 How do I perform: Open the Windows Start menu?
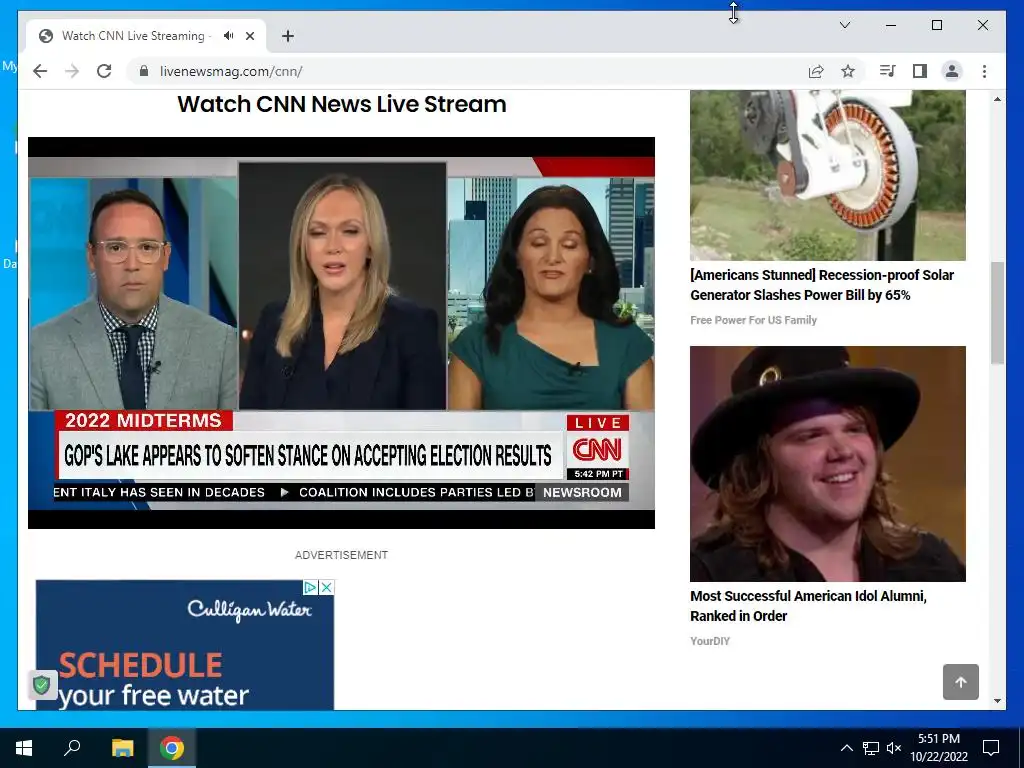[24, 748]
